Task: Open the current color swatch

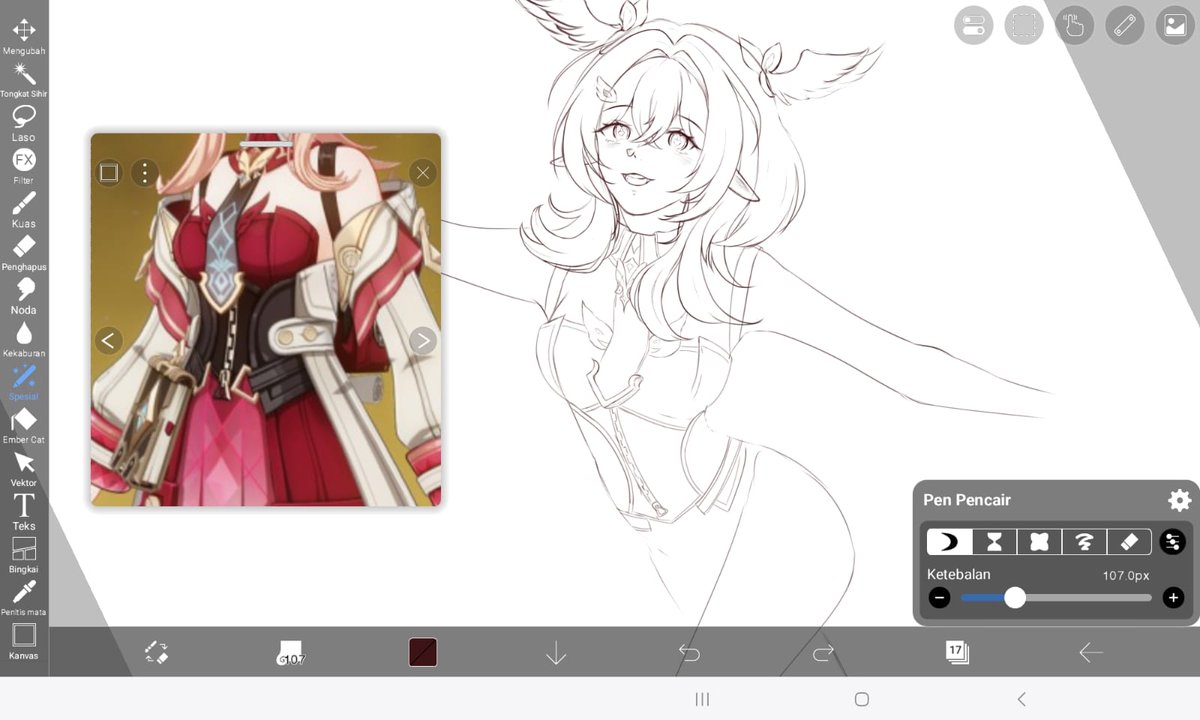Action: pos(423,653)
